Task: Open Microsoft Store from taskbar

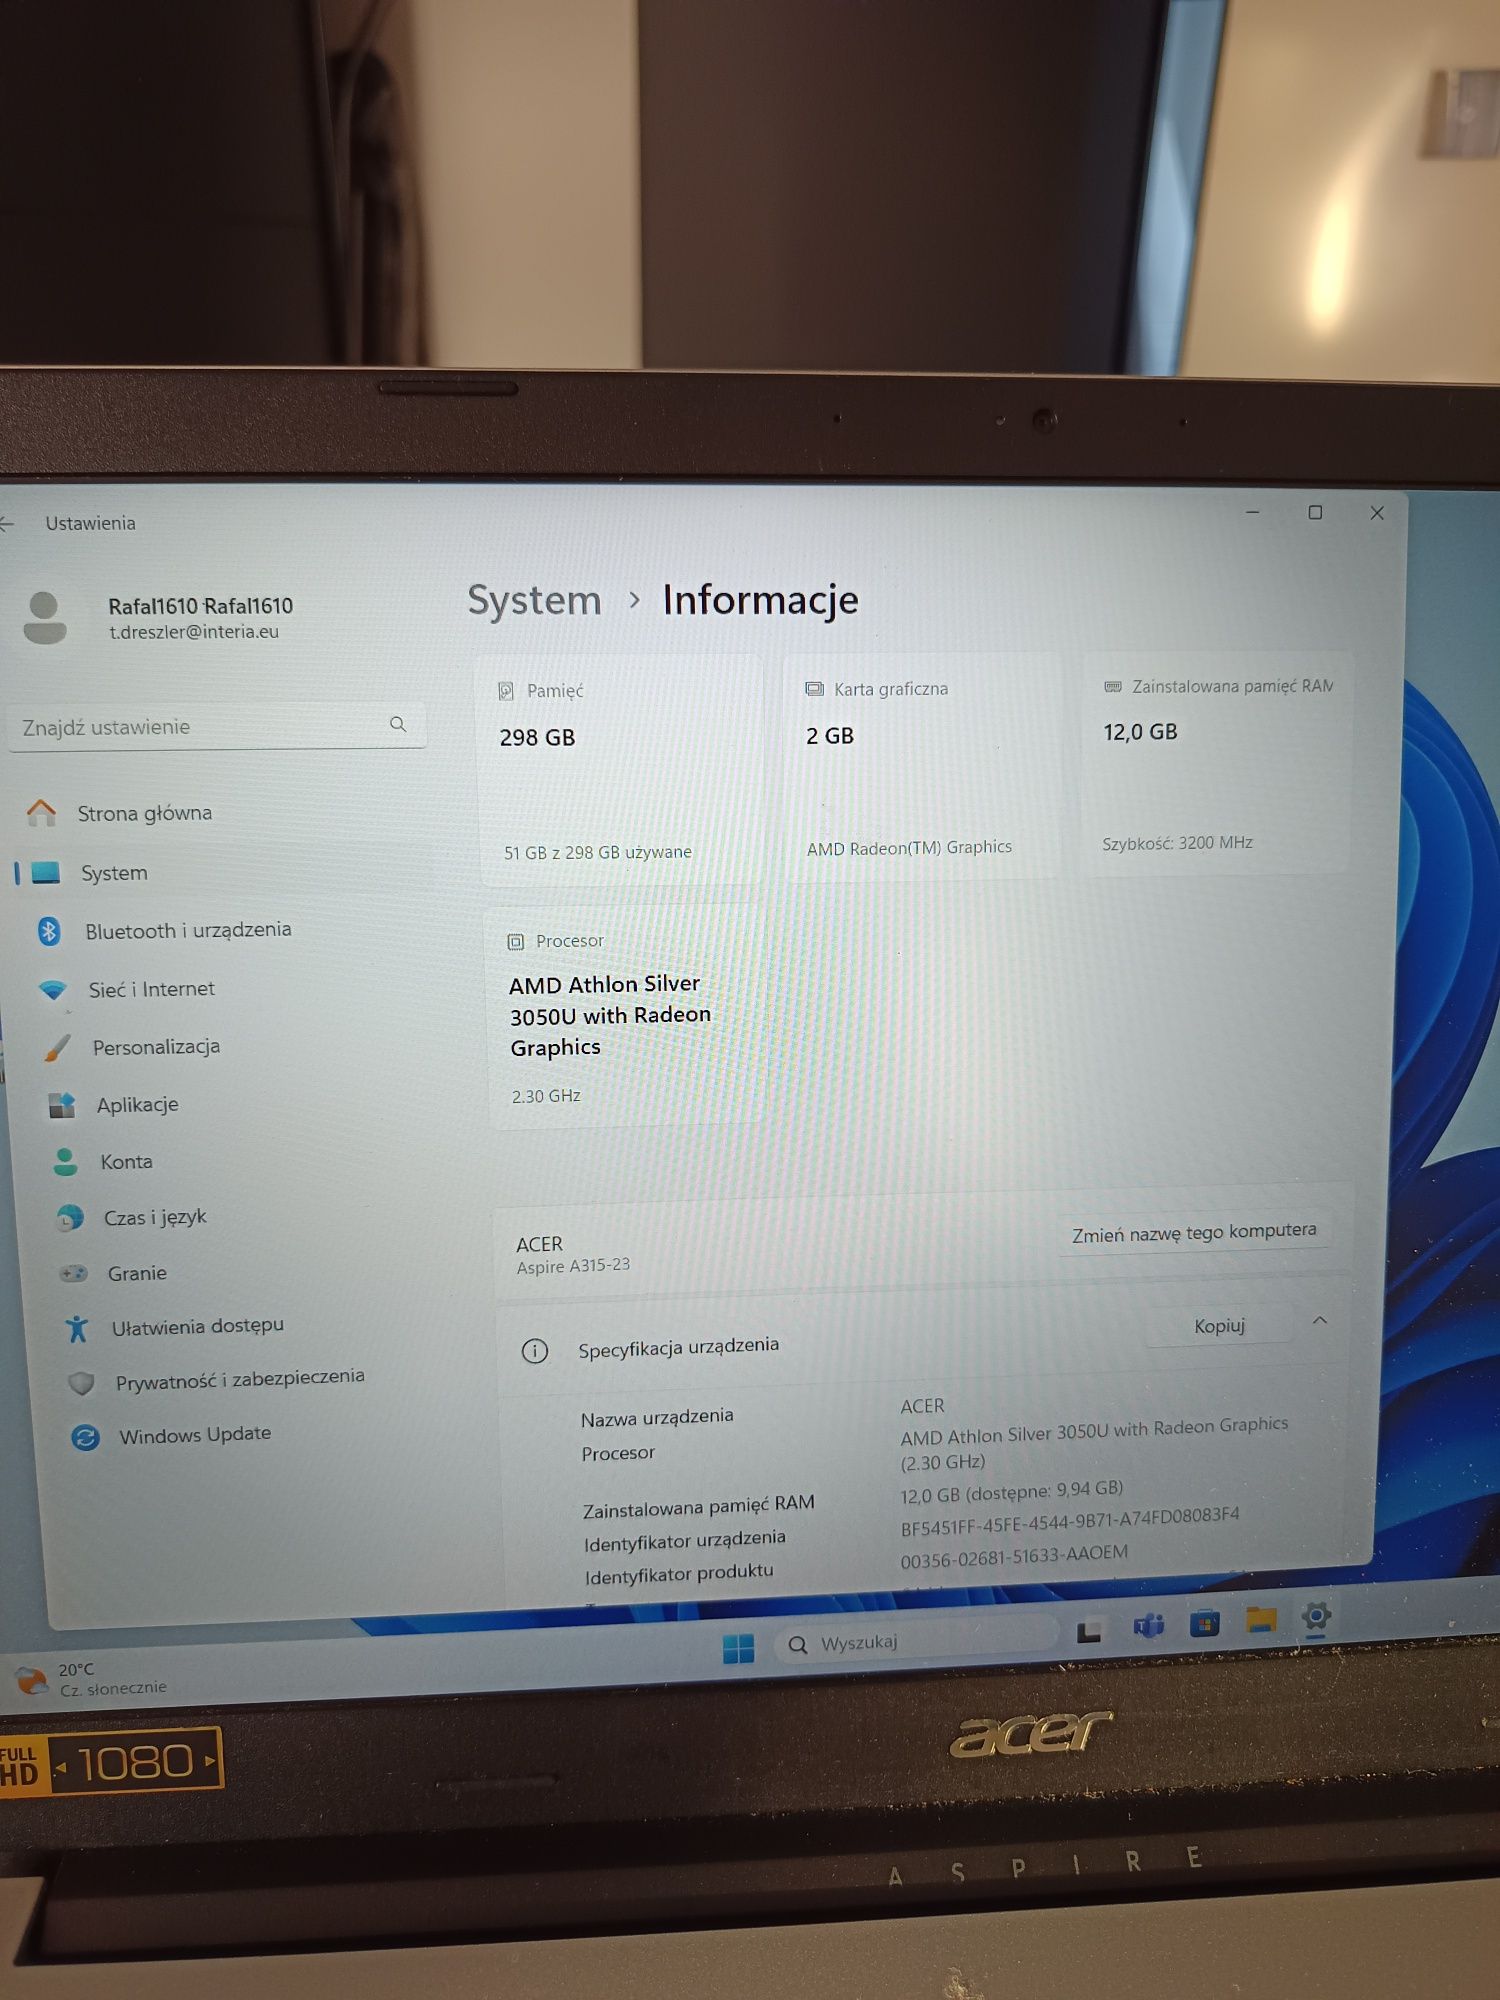Action: click(1204, 1623)
